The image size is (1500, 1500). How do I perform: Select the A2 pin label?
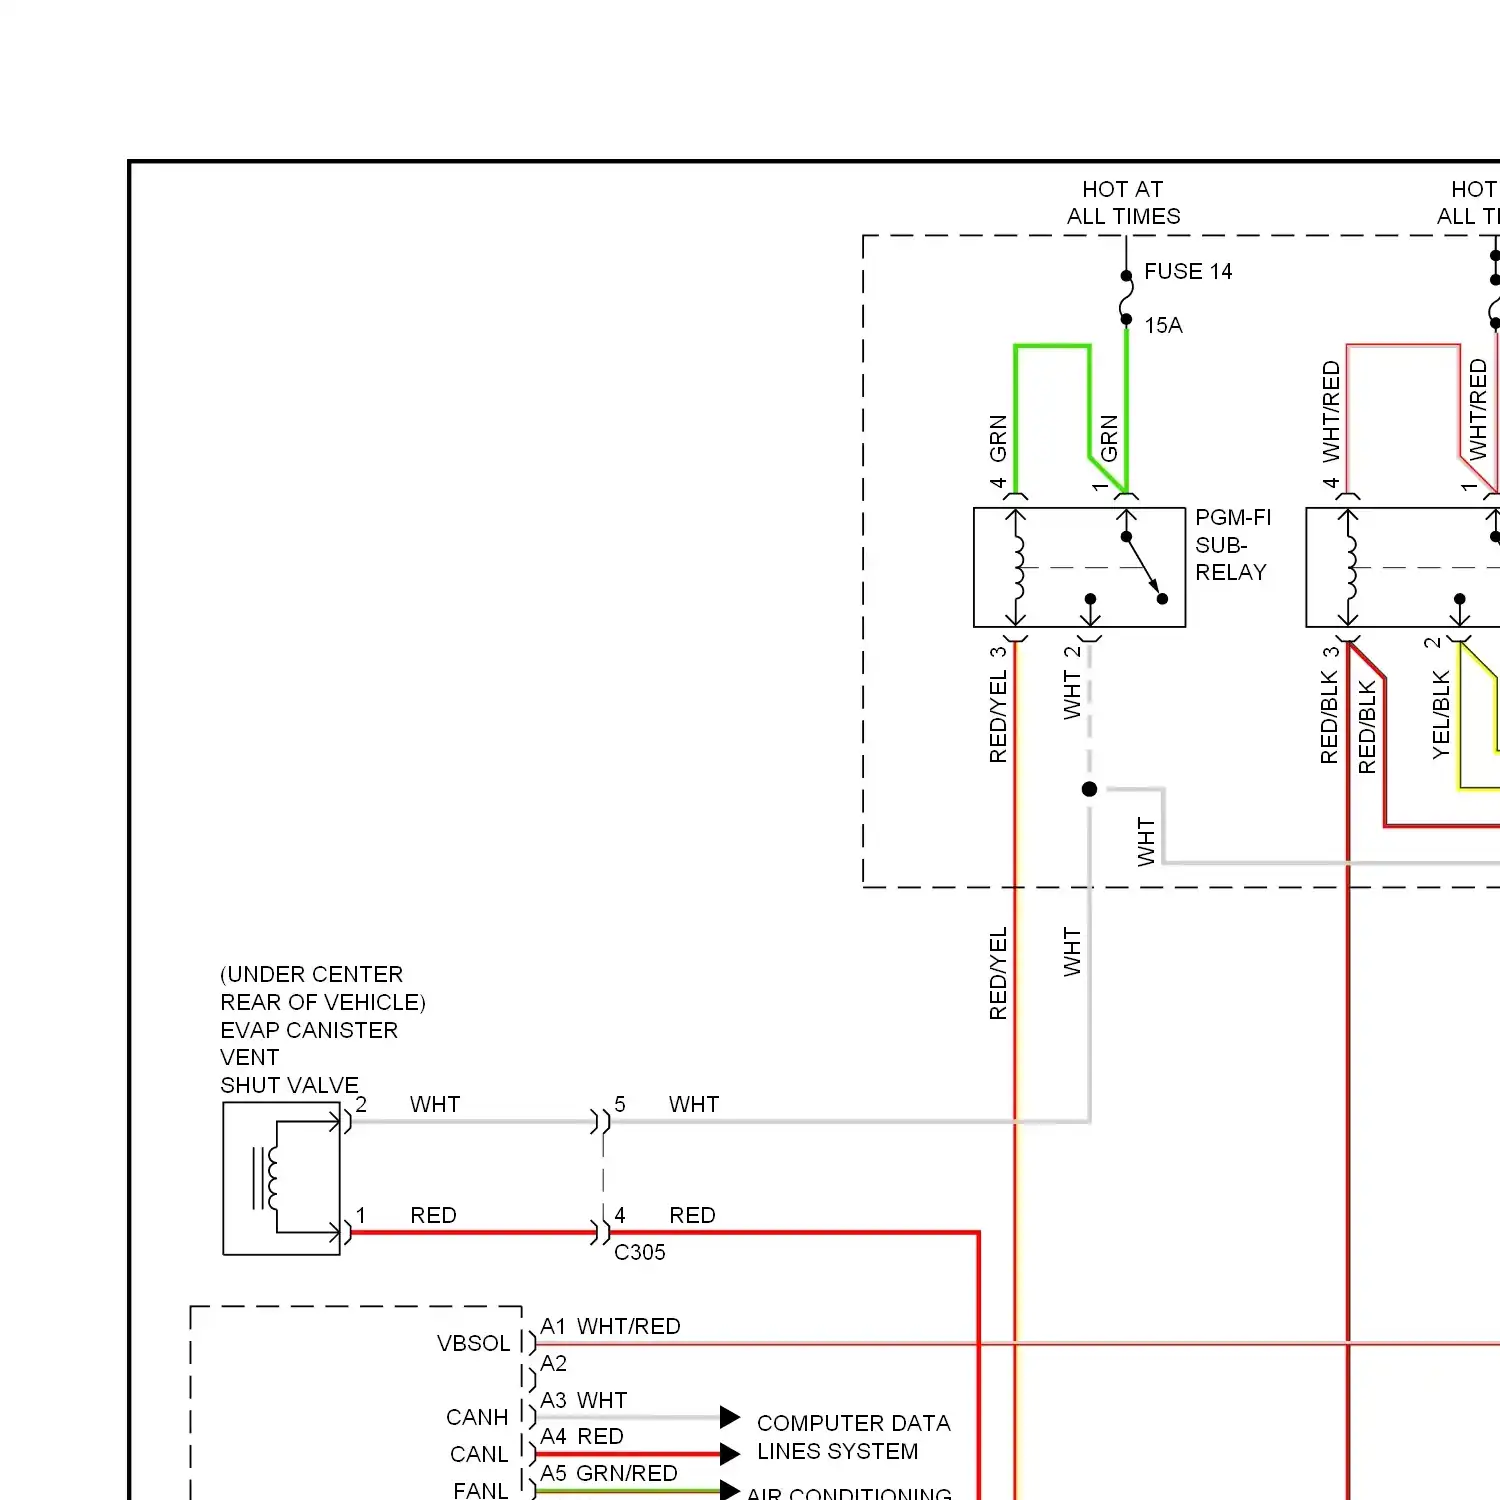point(553,1363)
